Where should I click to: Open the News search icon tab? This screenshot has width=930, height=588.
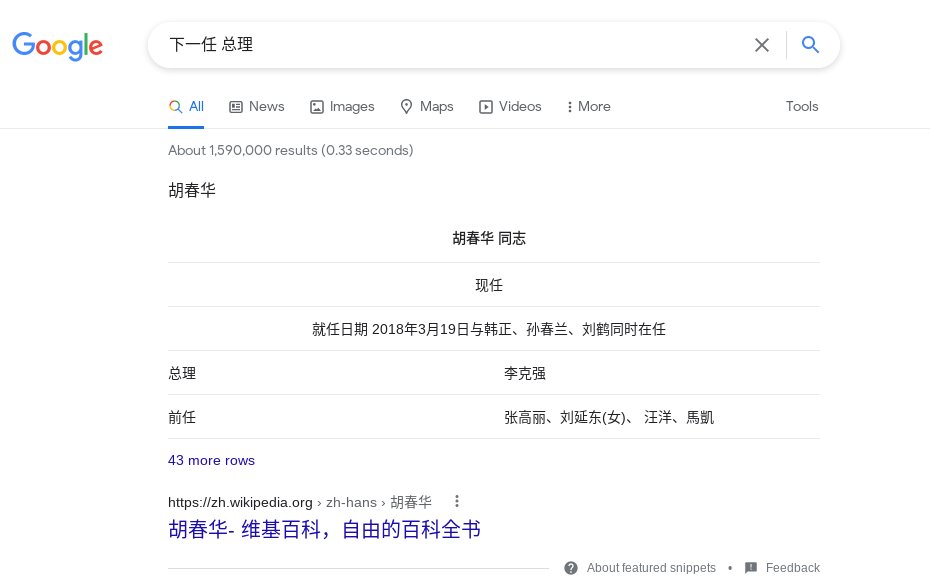tap(236, 106)
